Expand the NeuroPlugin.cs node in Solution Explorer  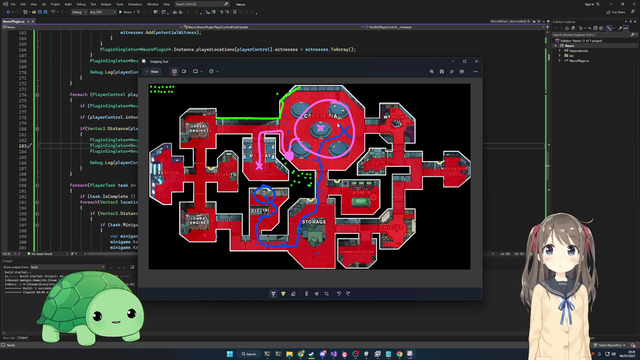tap(560, 60)
